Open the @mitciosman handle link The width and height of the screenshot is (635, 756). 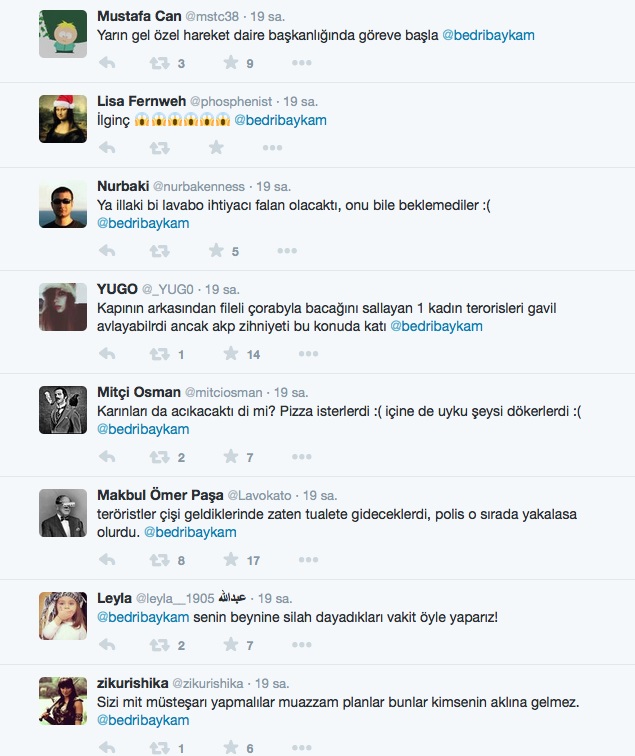point(223,392)
